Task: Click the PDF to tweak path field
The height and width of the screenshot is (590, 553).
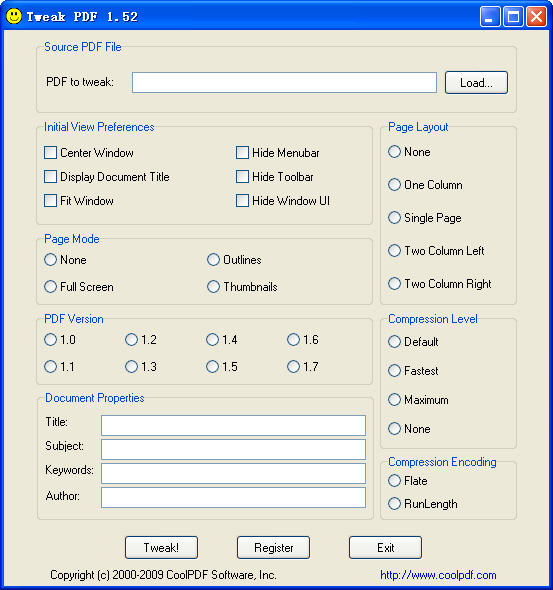Action: point(284,82)
